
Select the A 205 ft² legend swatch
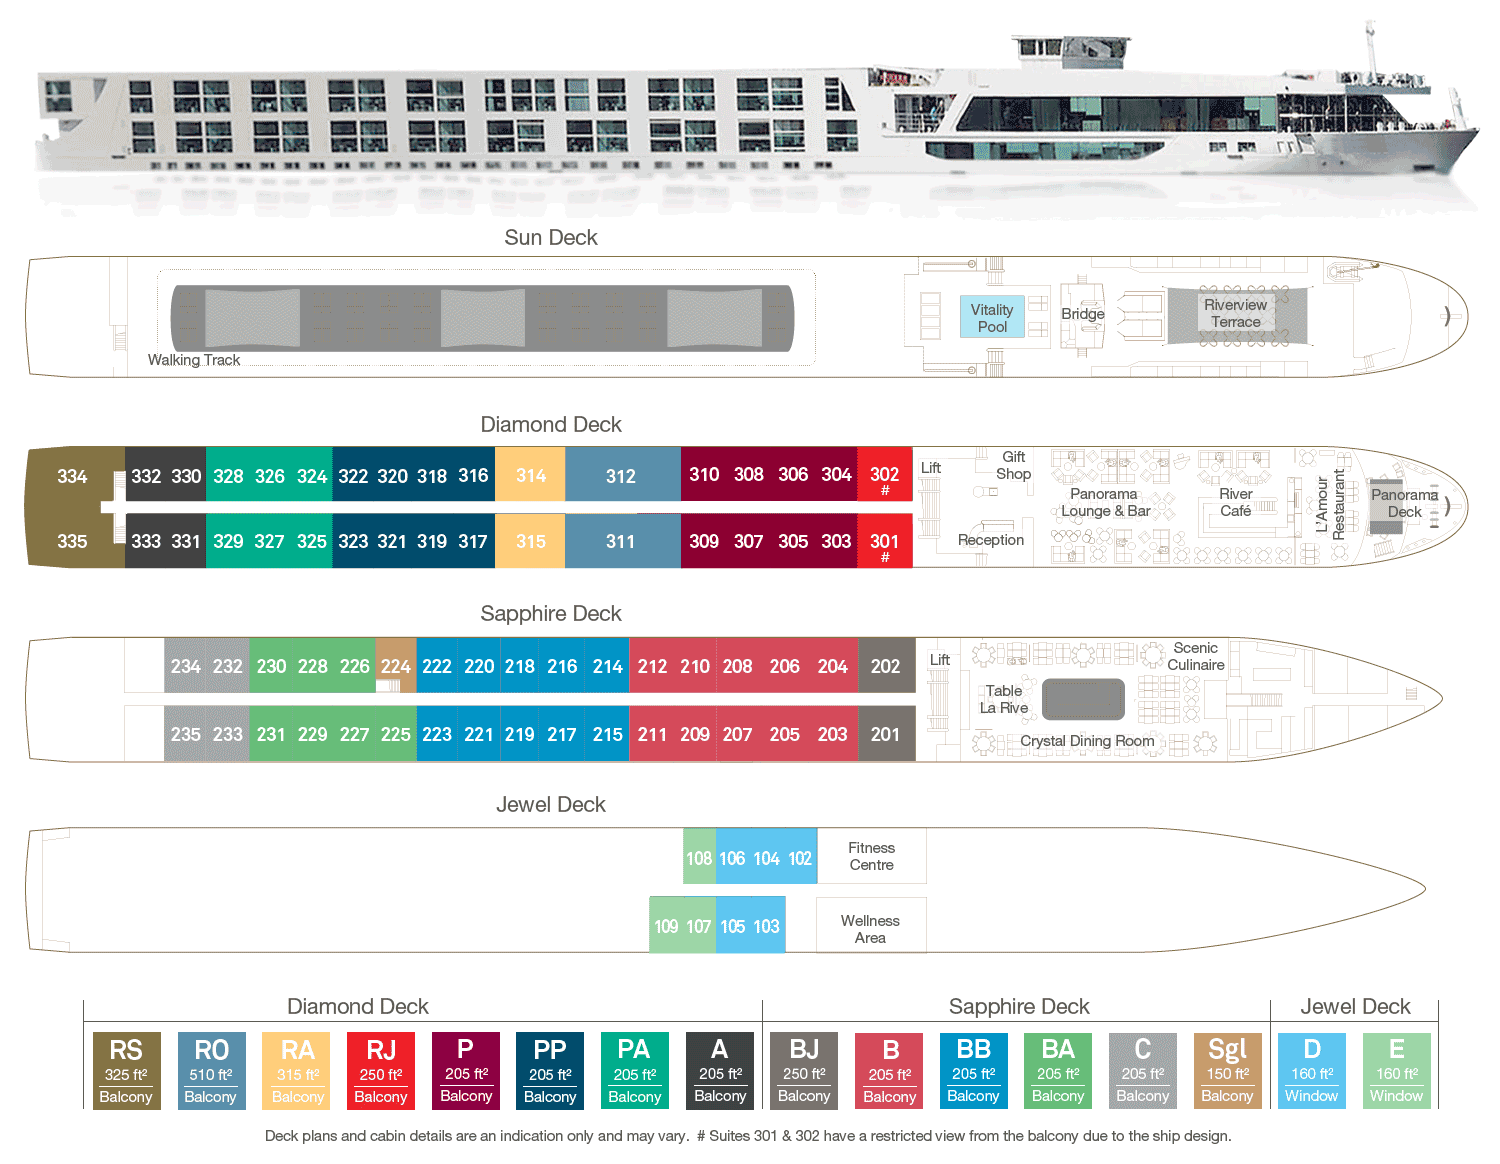pos(720,1071)
